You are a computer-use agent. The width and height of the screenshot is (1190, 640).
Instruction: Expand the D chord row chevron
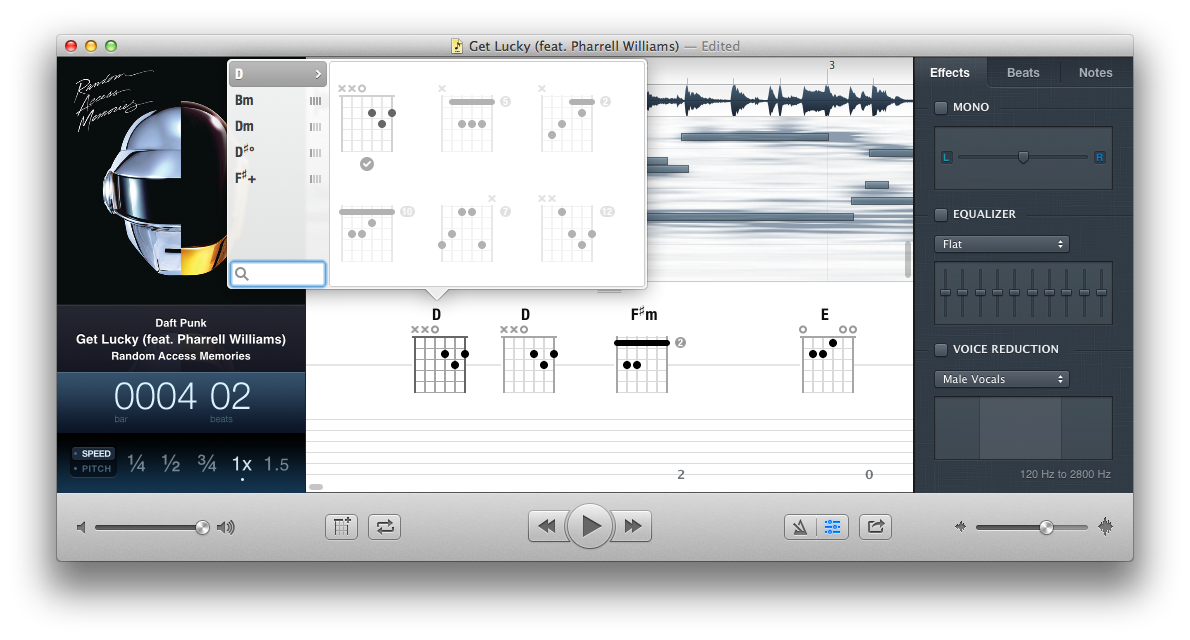point(318,74)
